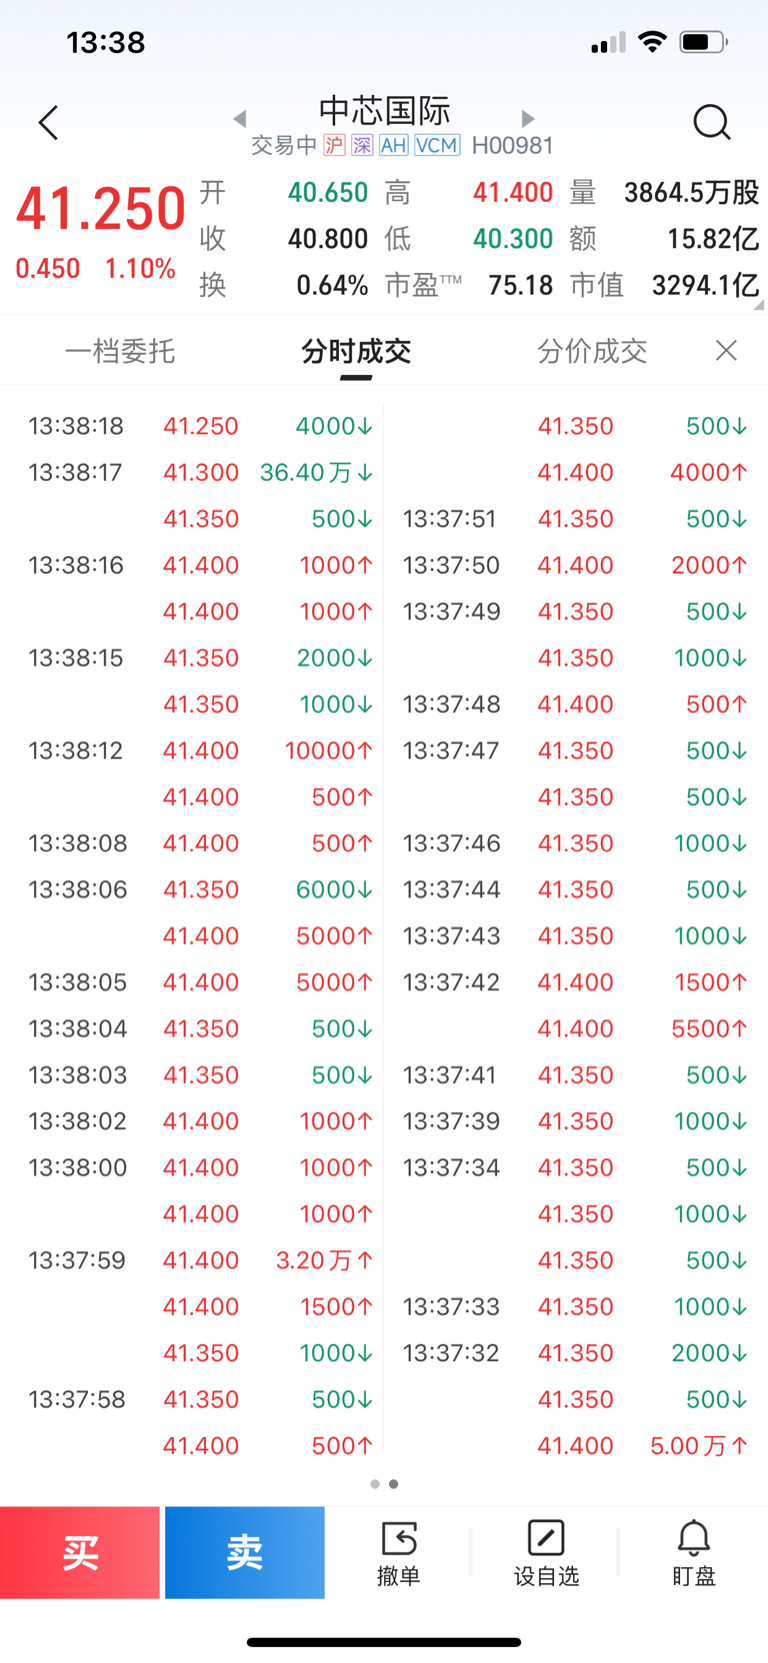Tap the back arrow icon
768x1663 pixels.
tap(48, 123)
